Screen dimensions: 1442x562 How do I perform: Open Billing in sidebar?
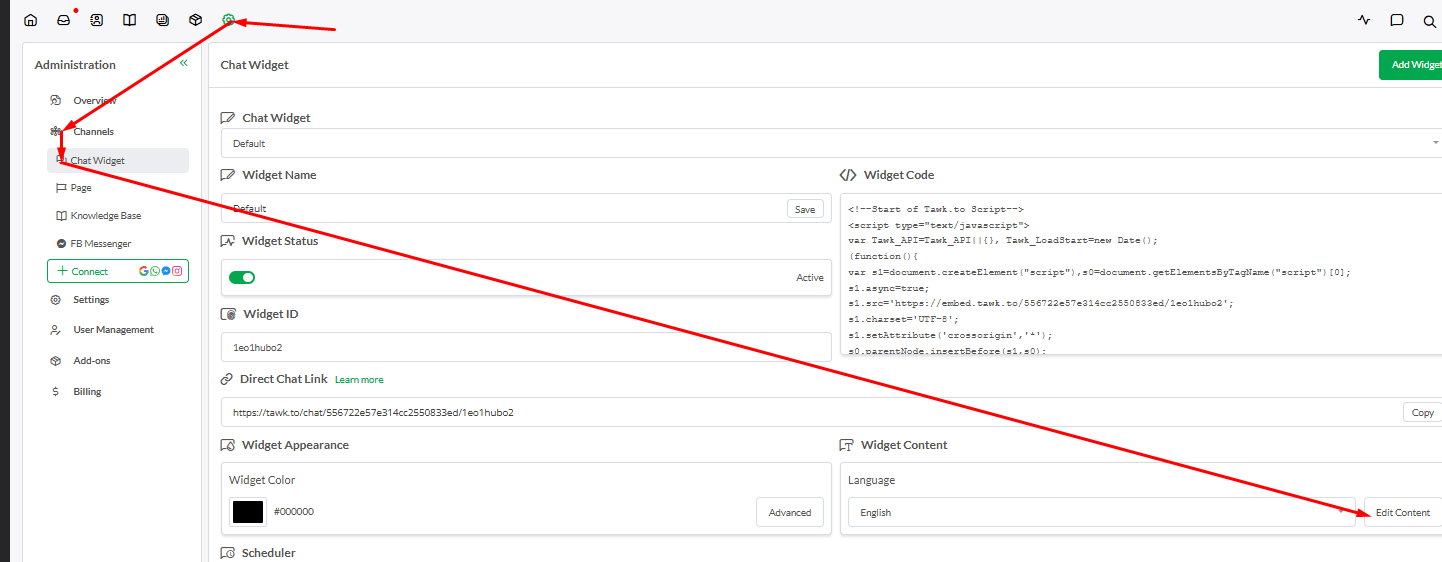87,392
